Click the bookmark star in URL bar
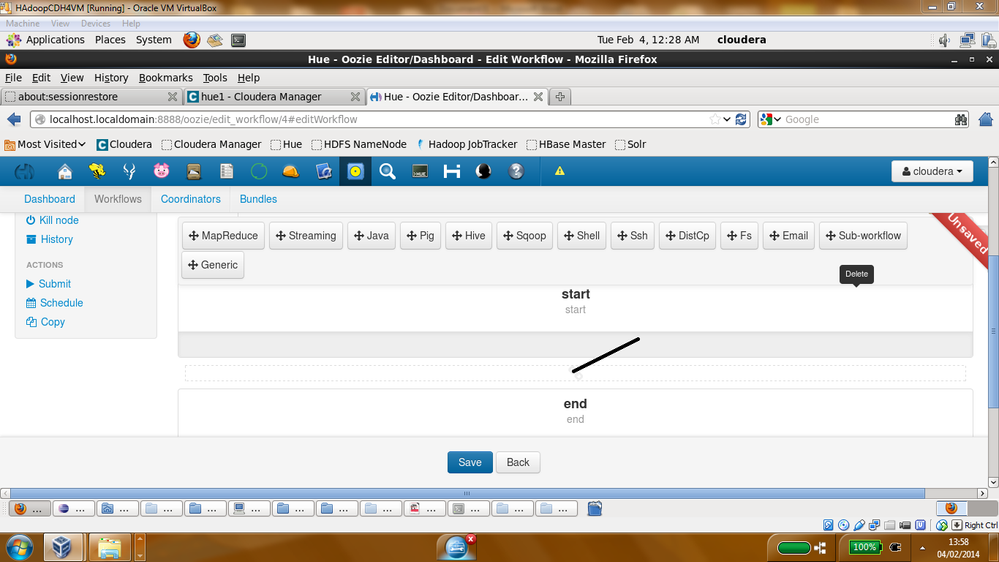Image resolution: width=999 pixels, height=562 pixels. tap(715, 119)
